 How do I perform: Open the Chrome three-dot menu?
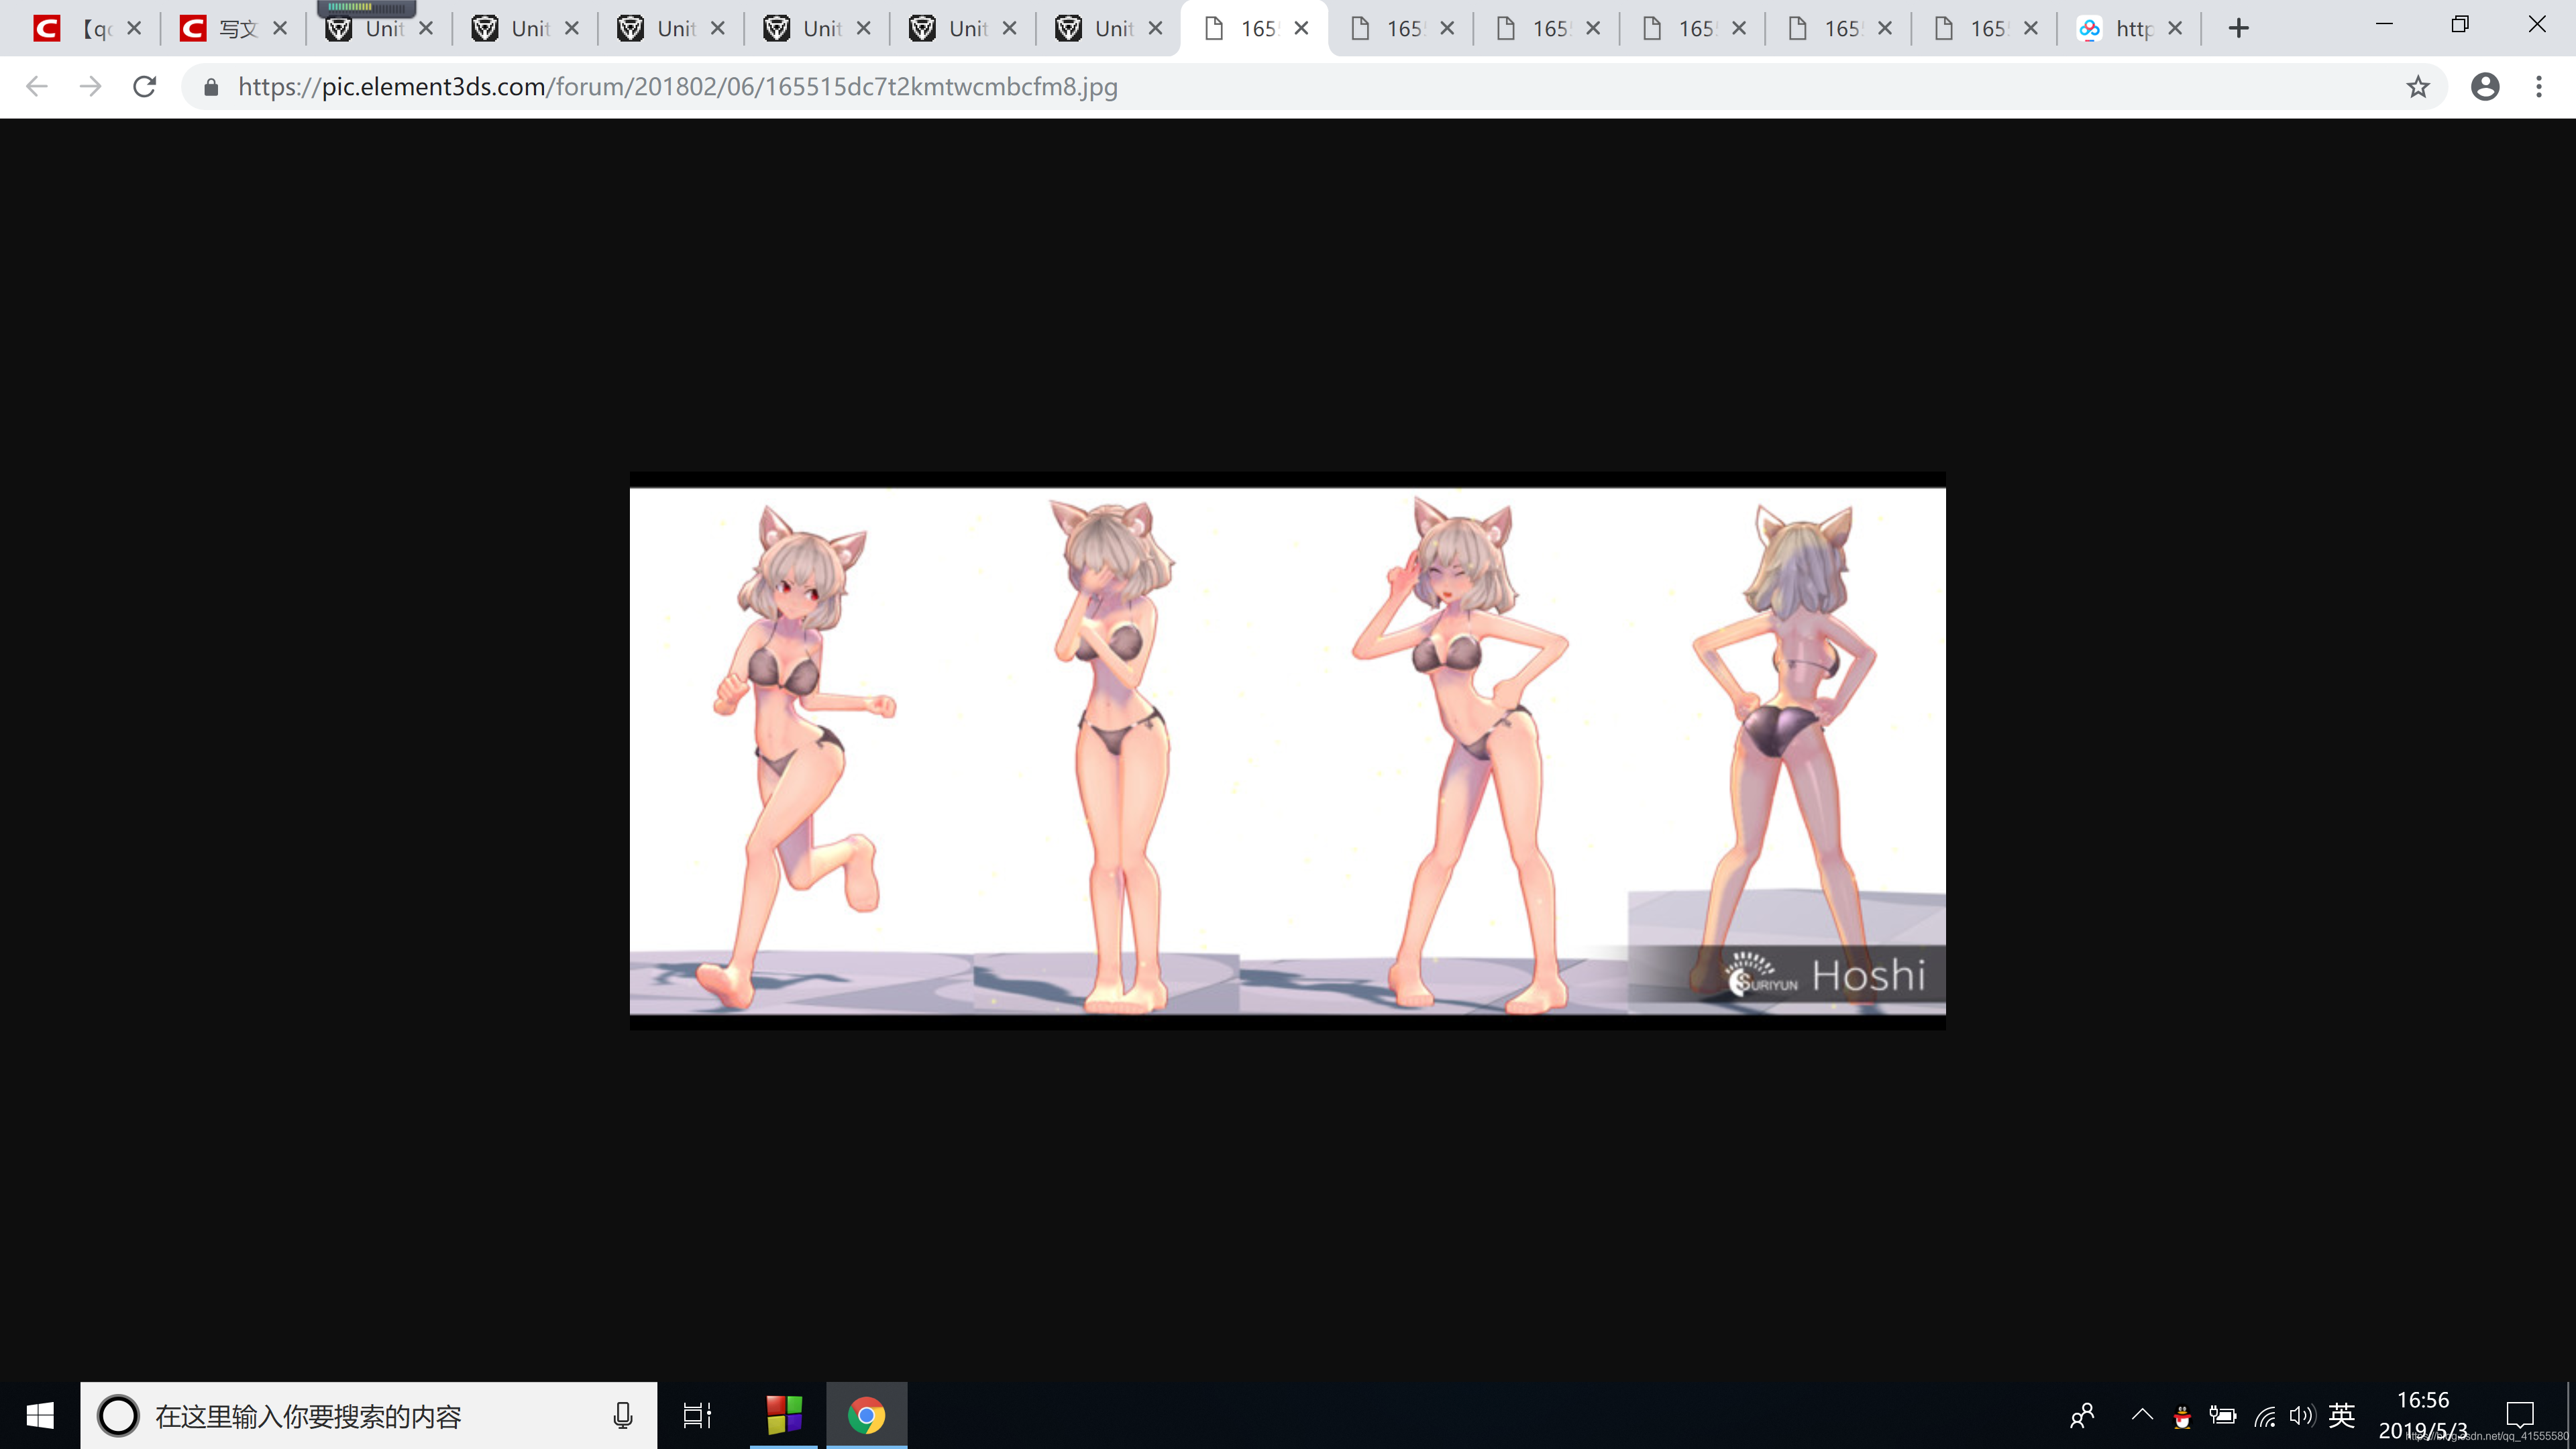pos(2538,87)
